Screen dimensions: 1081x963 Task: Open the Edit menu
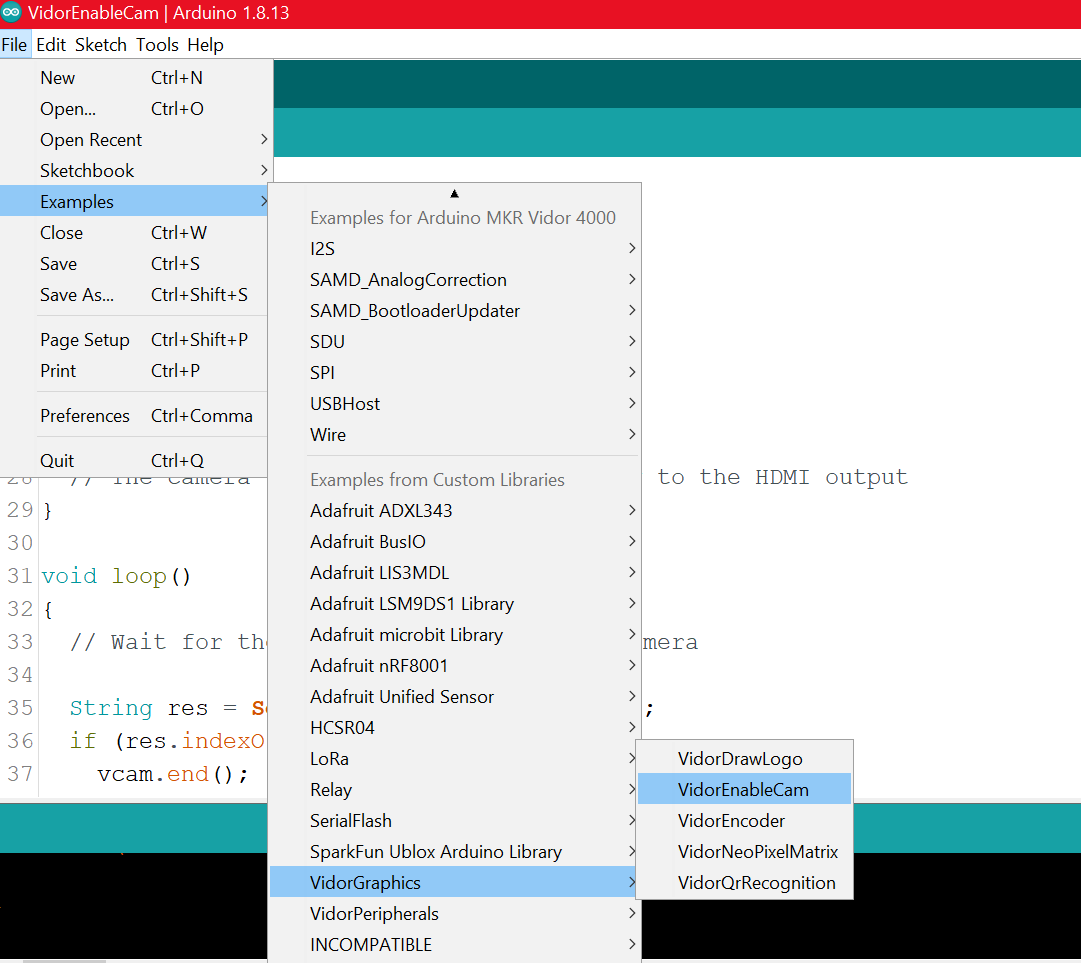coord(50,45)
